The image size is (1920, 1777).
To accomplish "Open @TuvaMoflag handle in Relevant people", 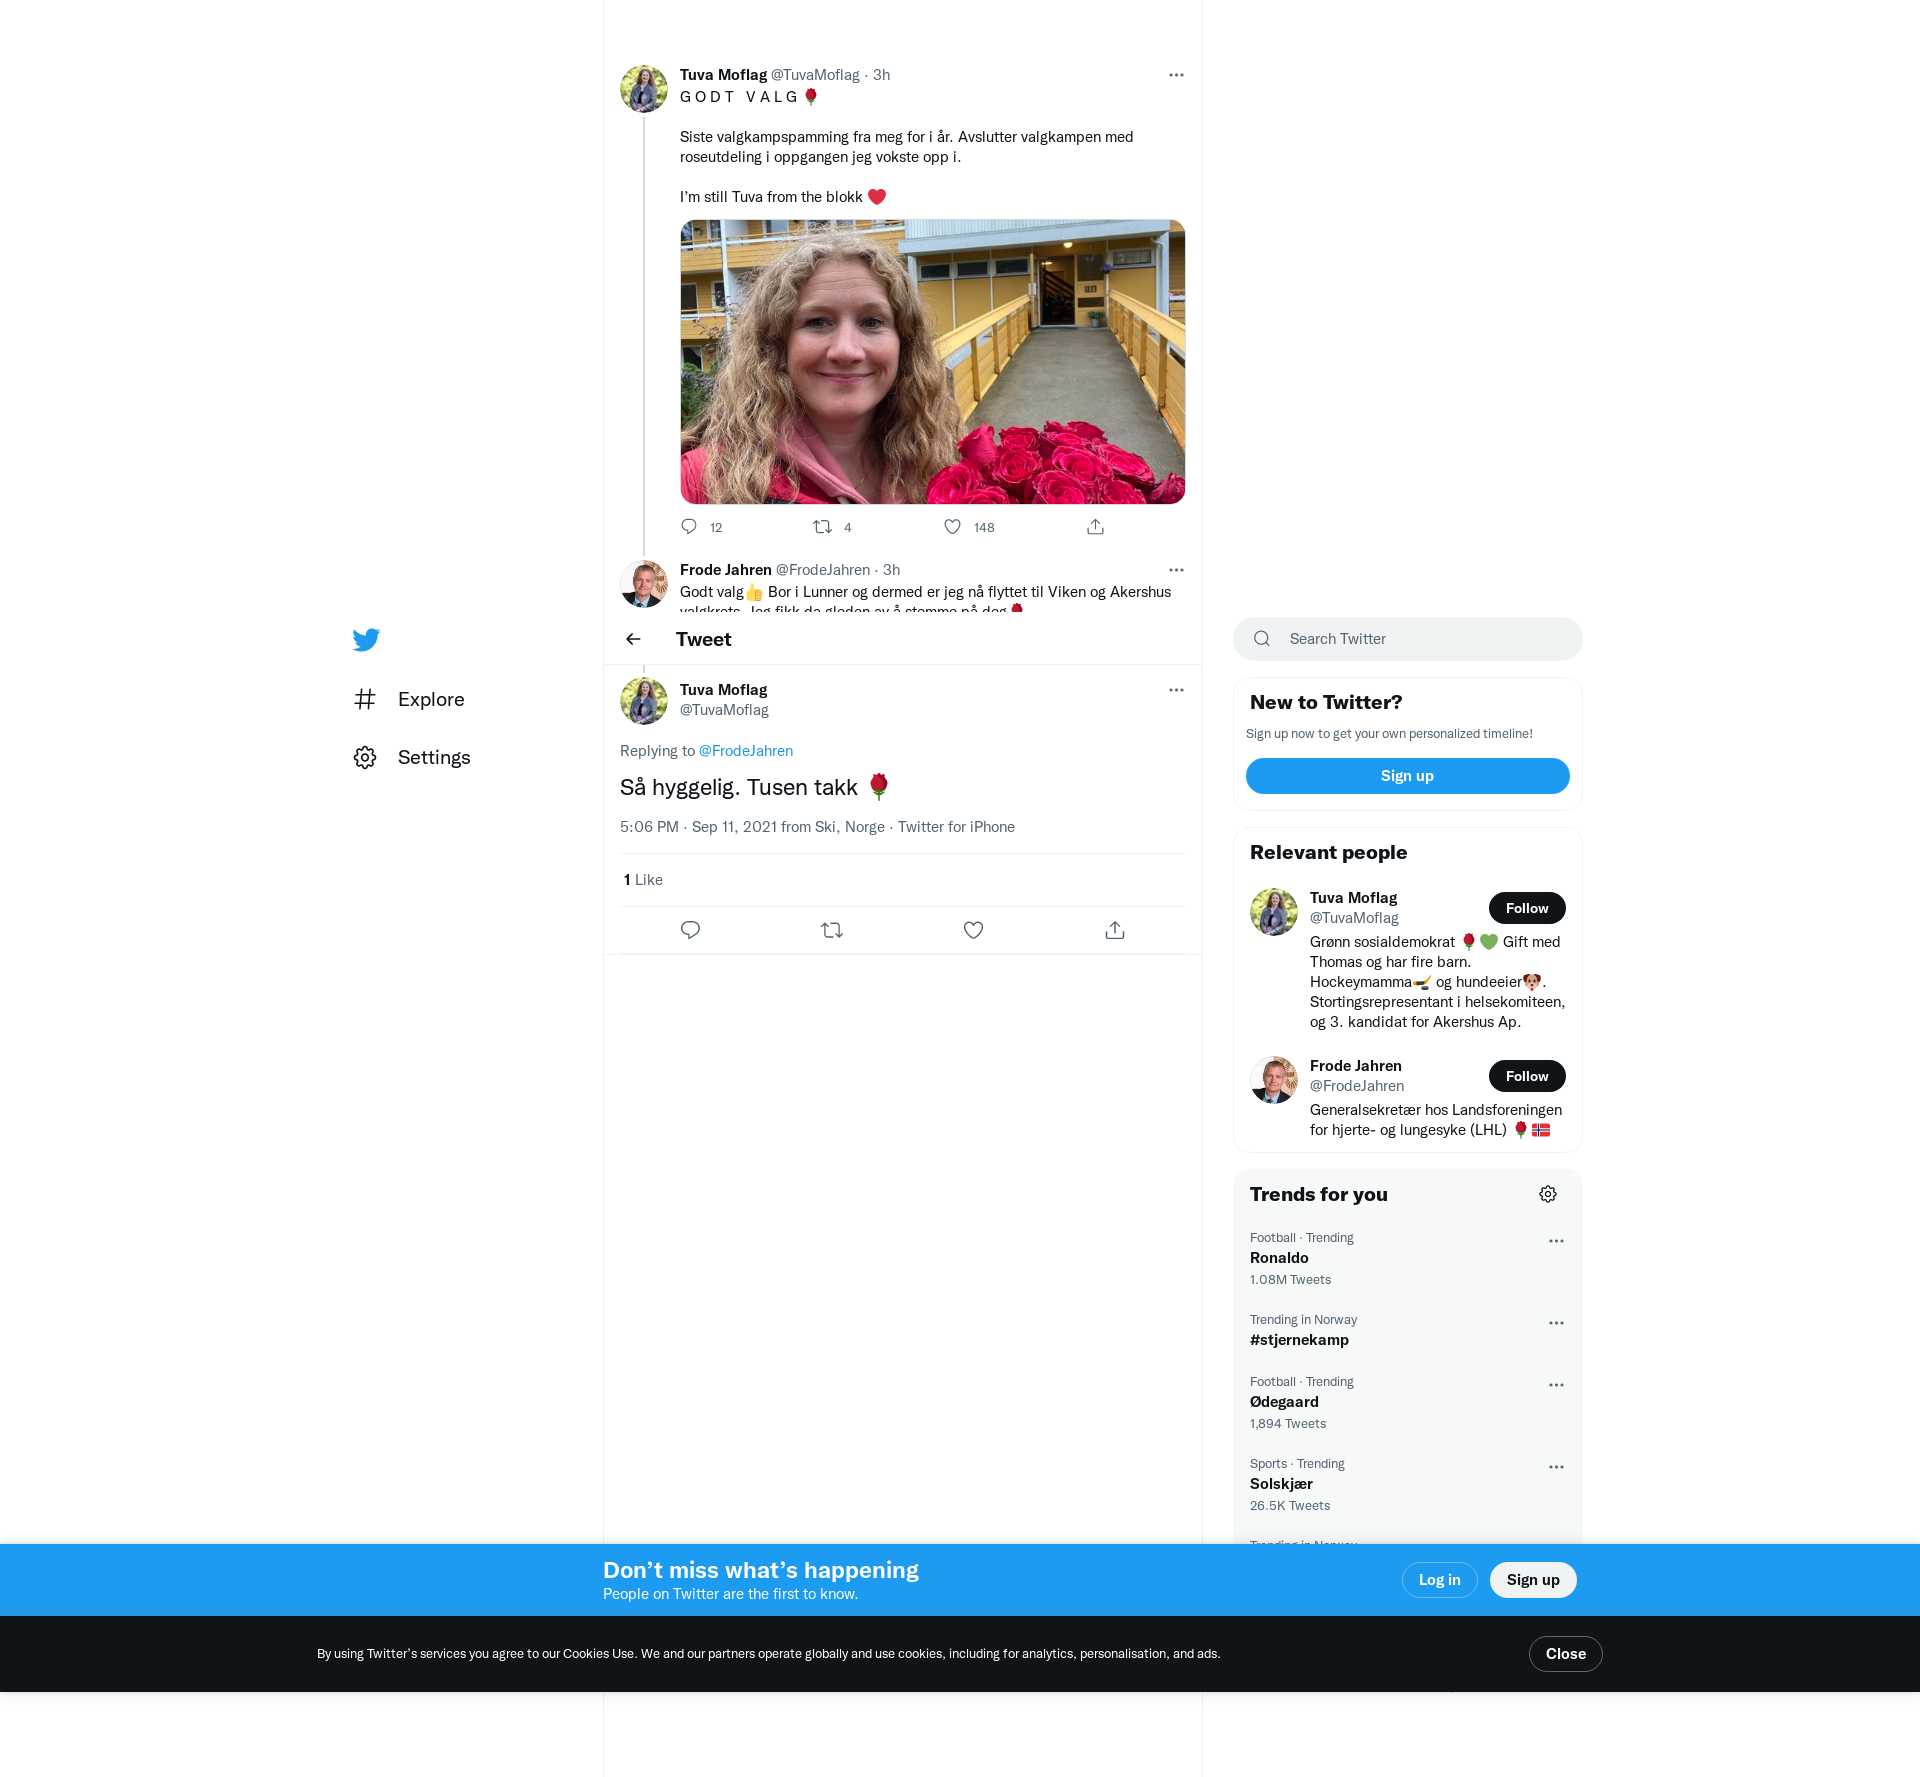I will [1354, 918].
